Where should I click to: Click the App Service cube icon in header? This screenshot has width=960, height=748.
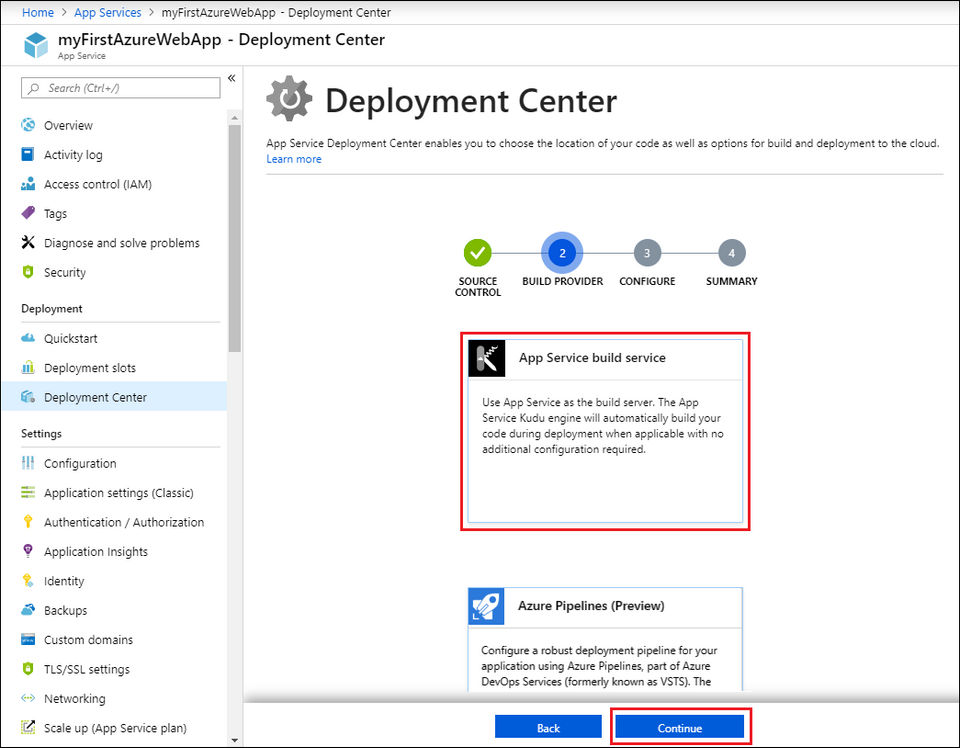pyautogui.click(x=36, y=45)
